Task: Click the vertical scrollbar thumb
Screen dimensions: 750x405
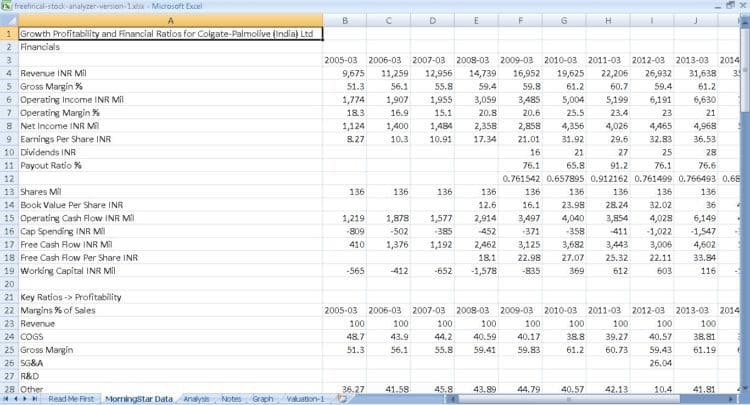Action: pyautogui.click(x=745, y=71)
